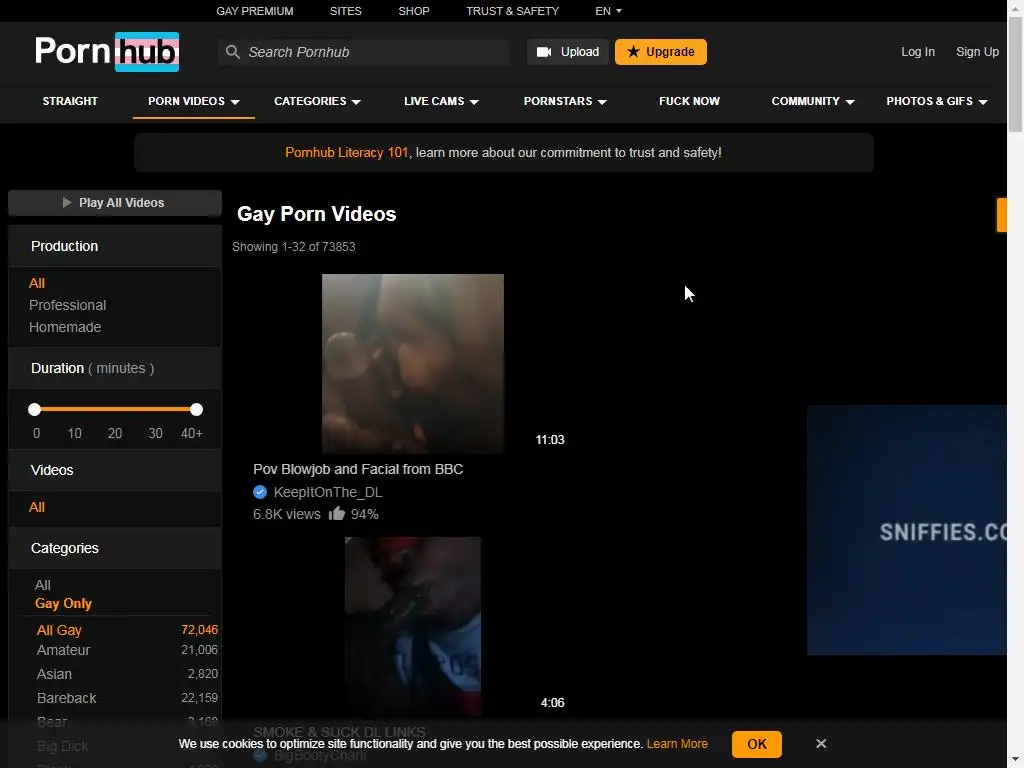Accept cookies with OK button
This screenshot has height=768, width=1024.
tap(756, 744)
